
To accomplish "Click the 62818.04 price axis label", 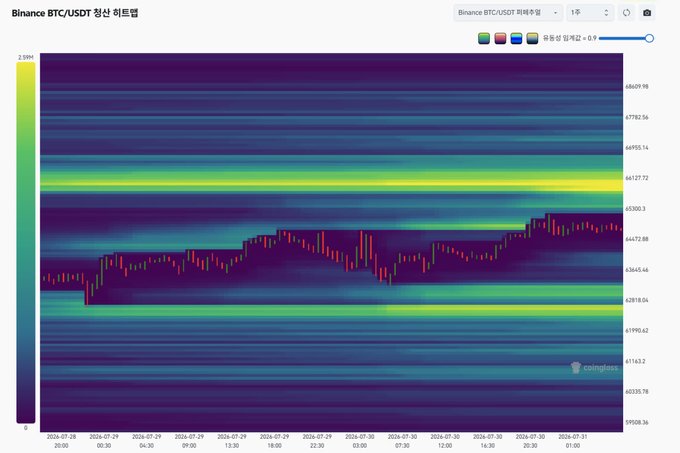I will [x=637, y=300].
